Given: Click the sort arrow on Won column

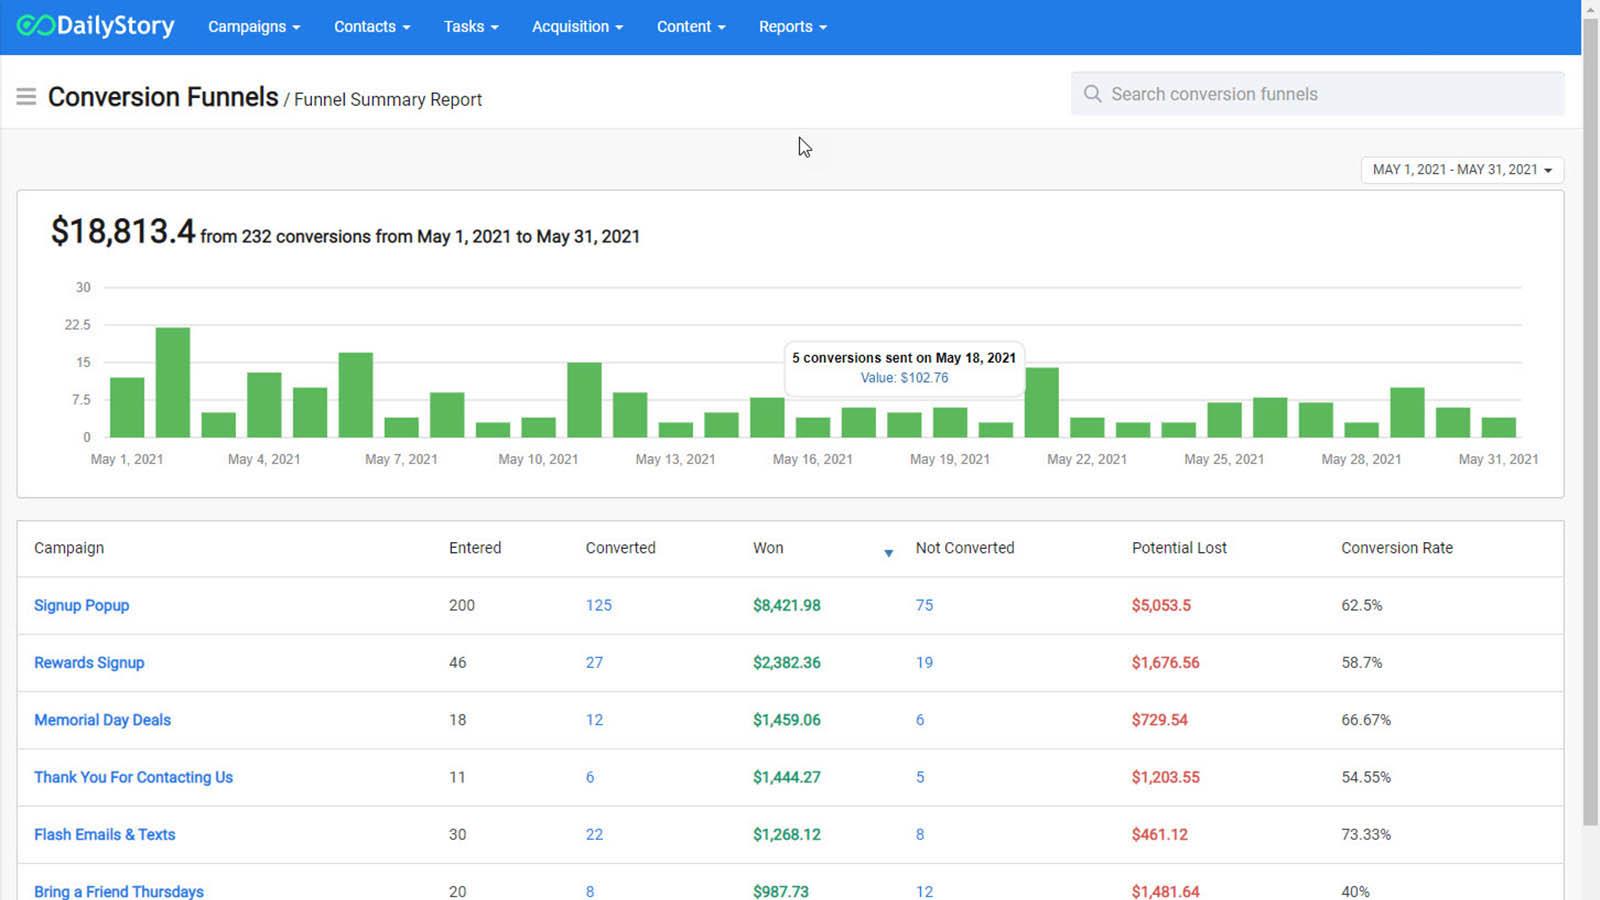Looking at the screenshot, I should [x=888, y=553].
